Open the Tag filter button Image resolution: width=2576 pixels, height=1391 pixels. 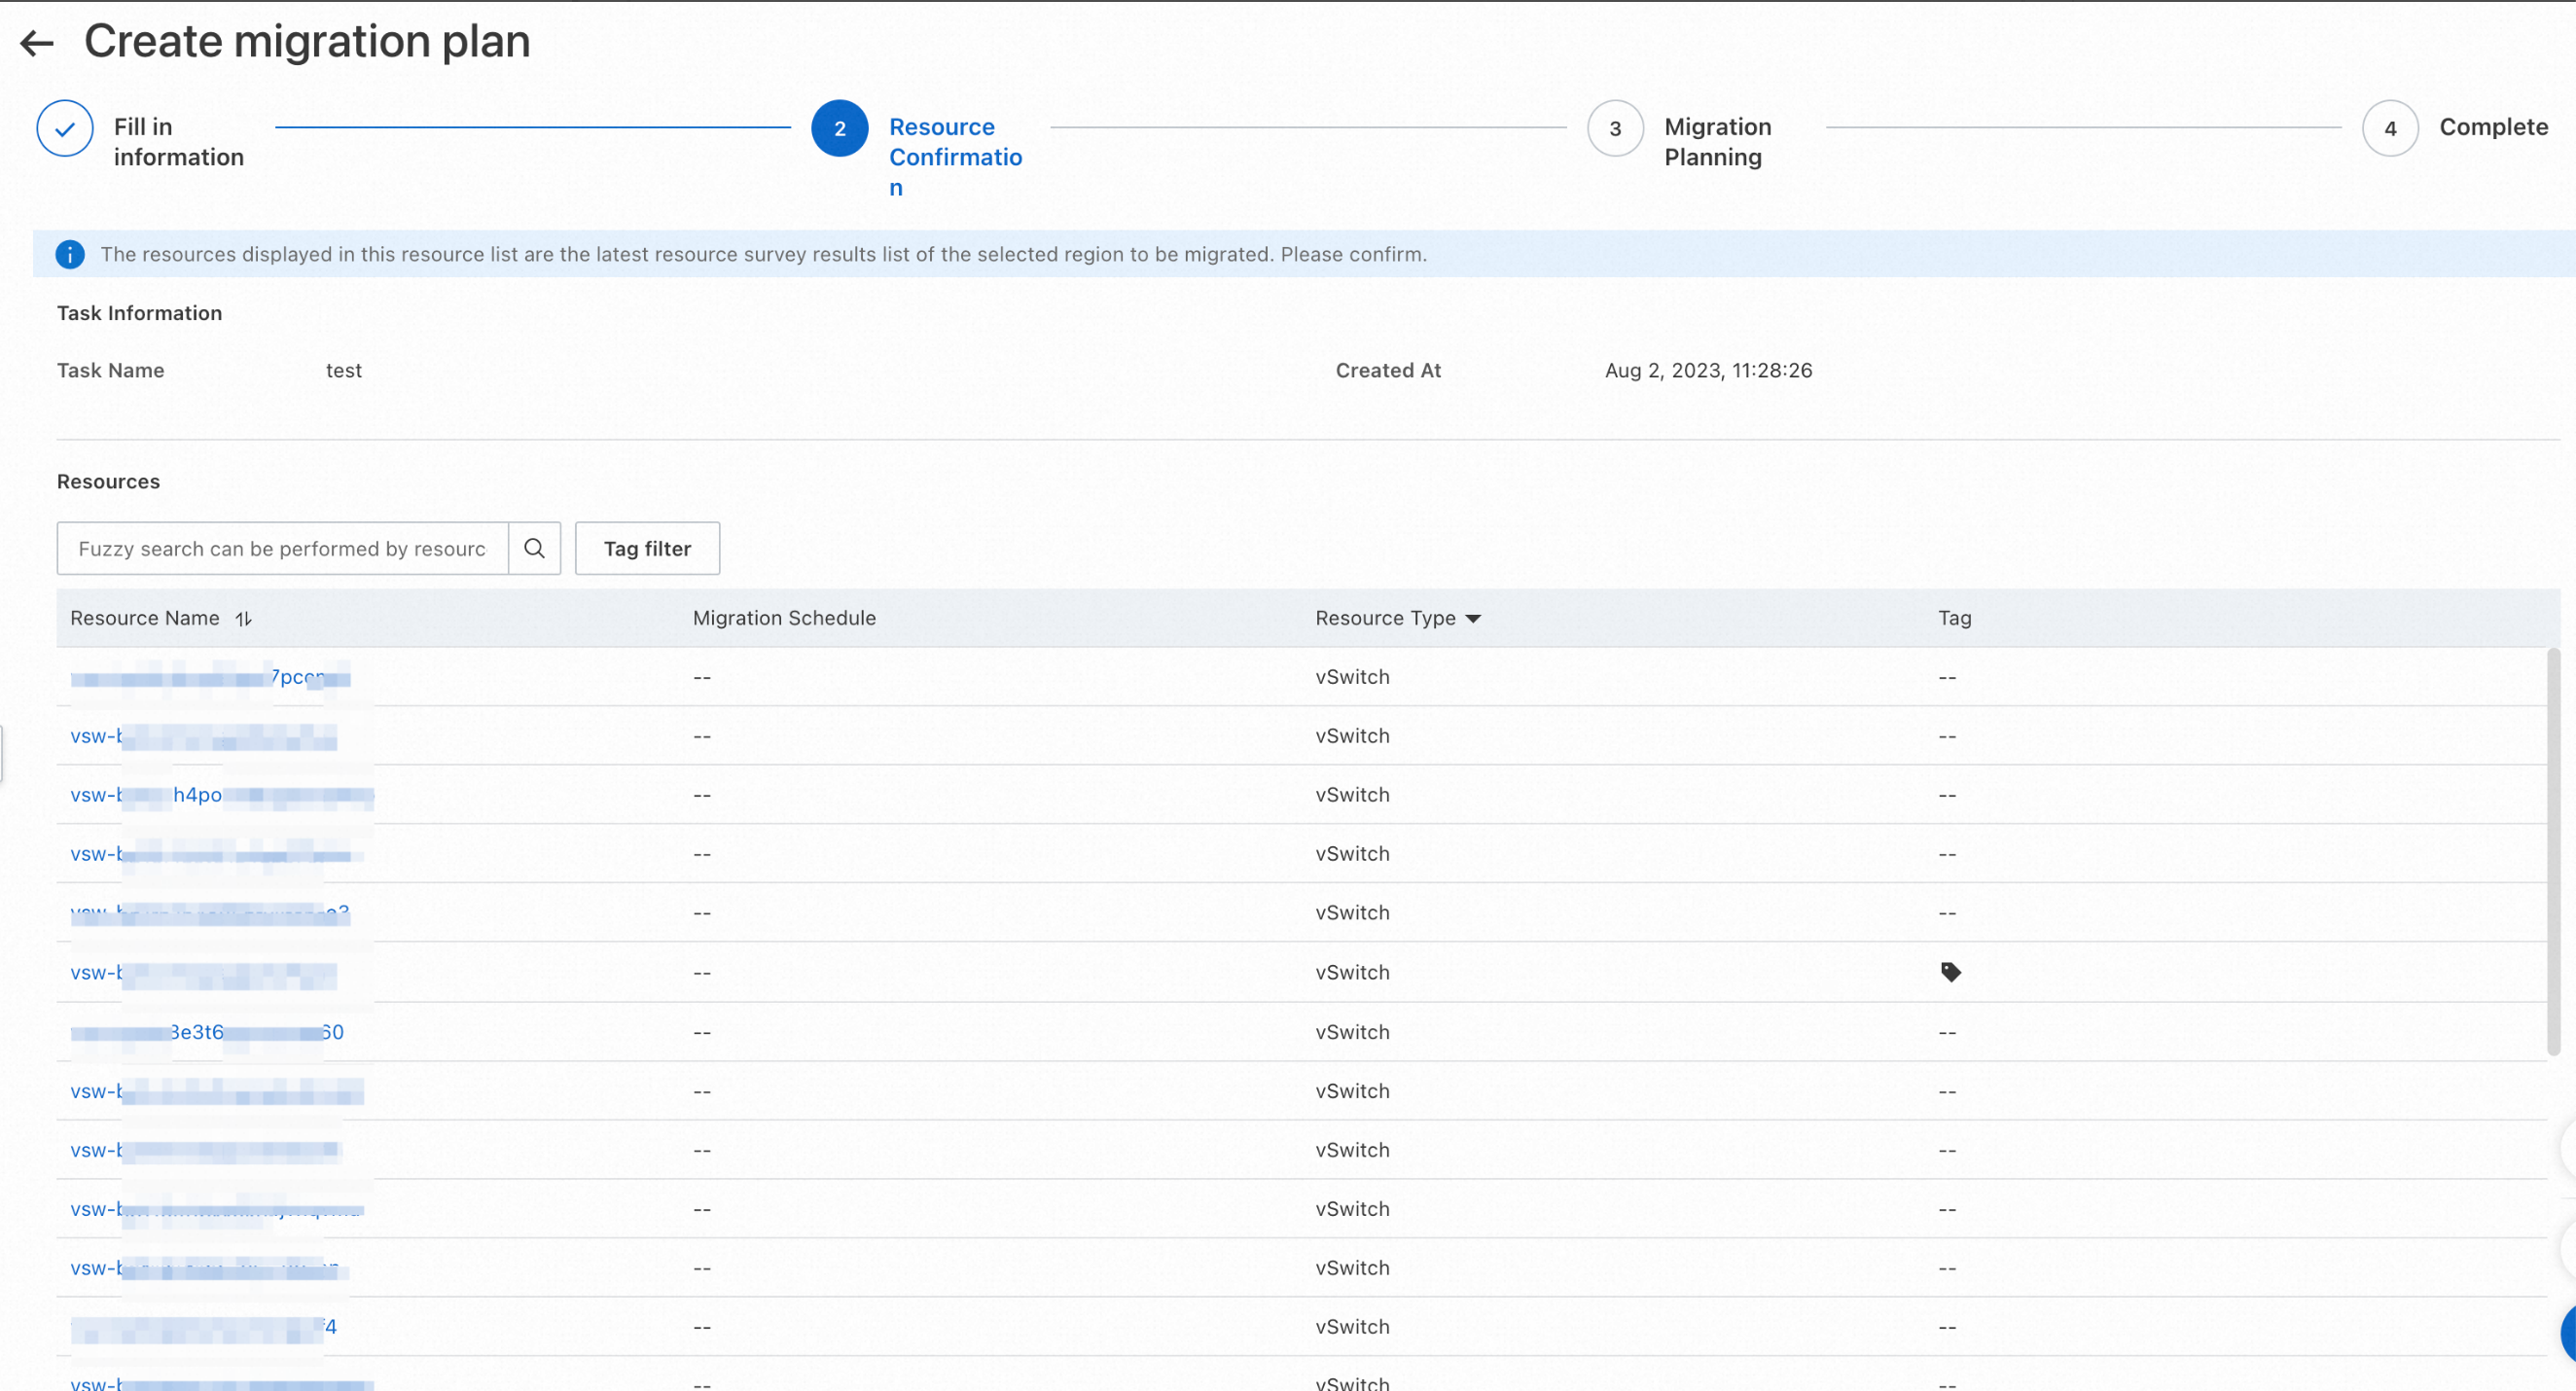click(x=647, y=548)
